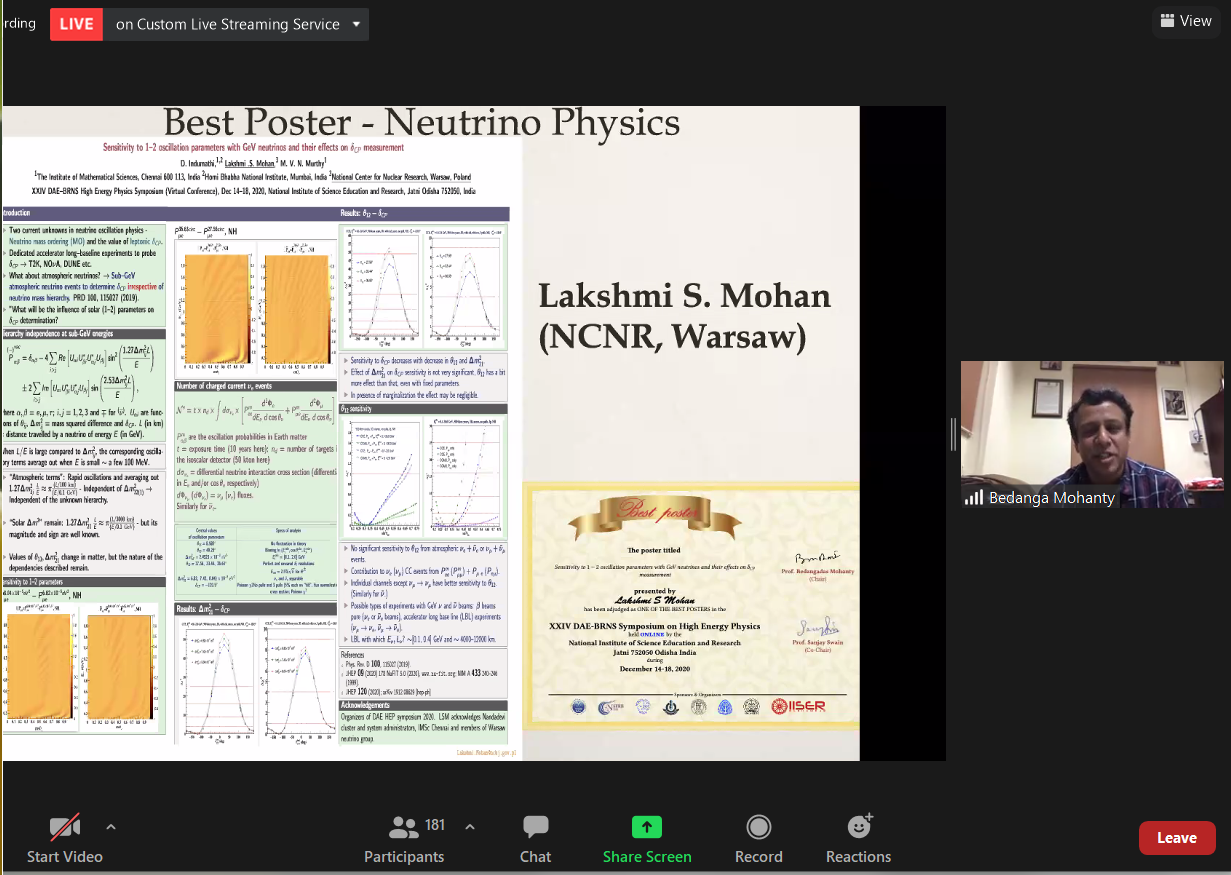Click the 'Bedanga Mohanty' name label

1051,497
